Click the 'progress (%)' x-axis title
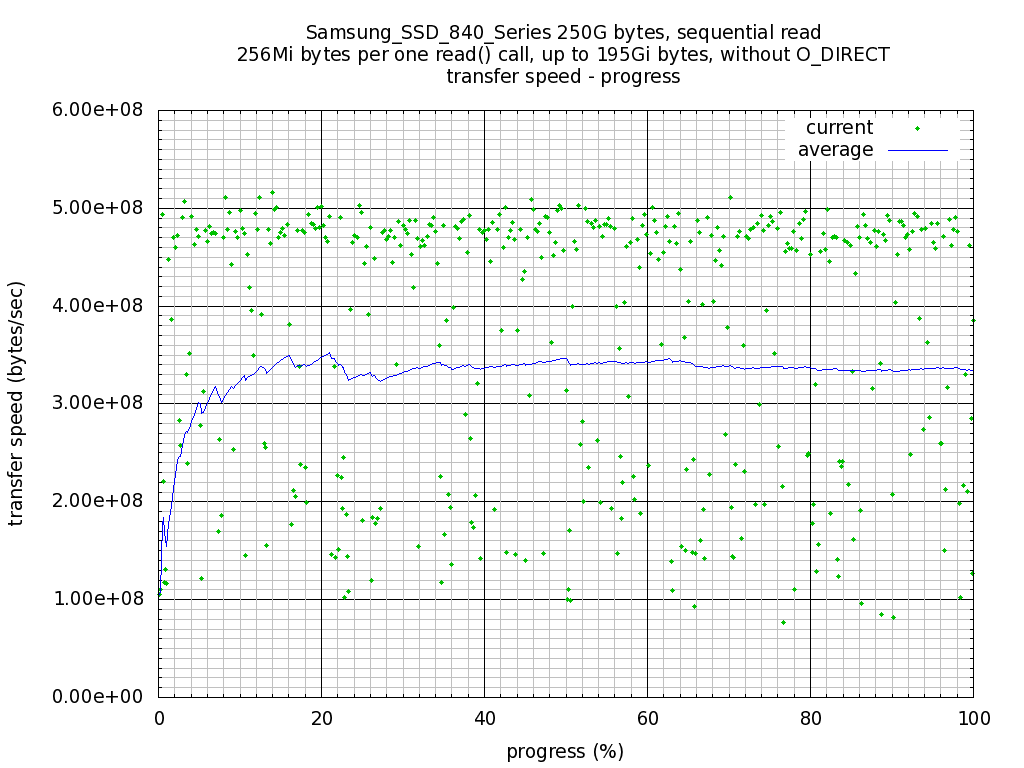The height and width of the screenshot is (768, 1024). tap(565, 752)
